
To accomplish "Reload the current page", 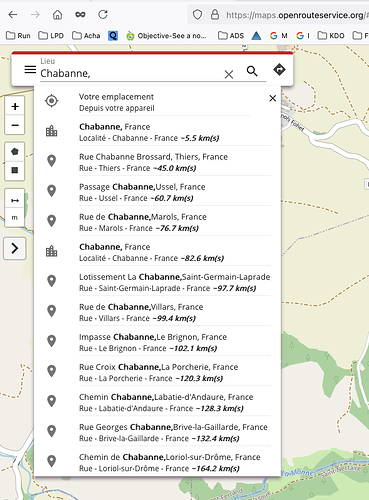I will point(103,14).
